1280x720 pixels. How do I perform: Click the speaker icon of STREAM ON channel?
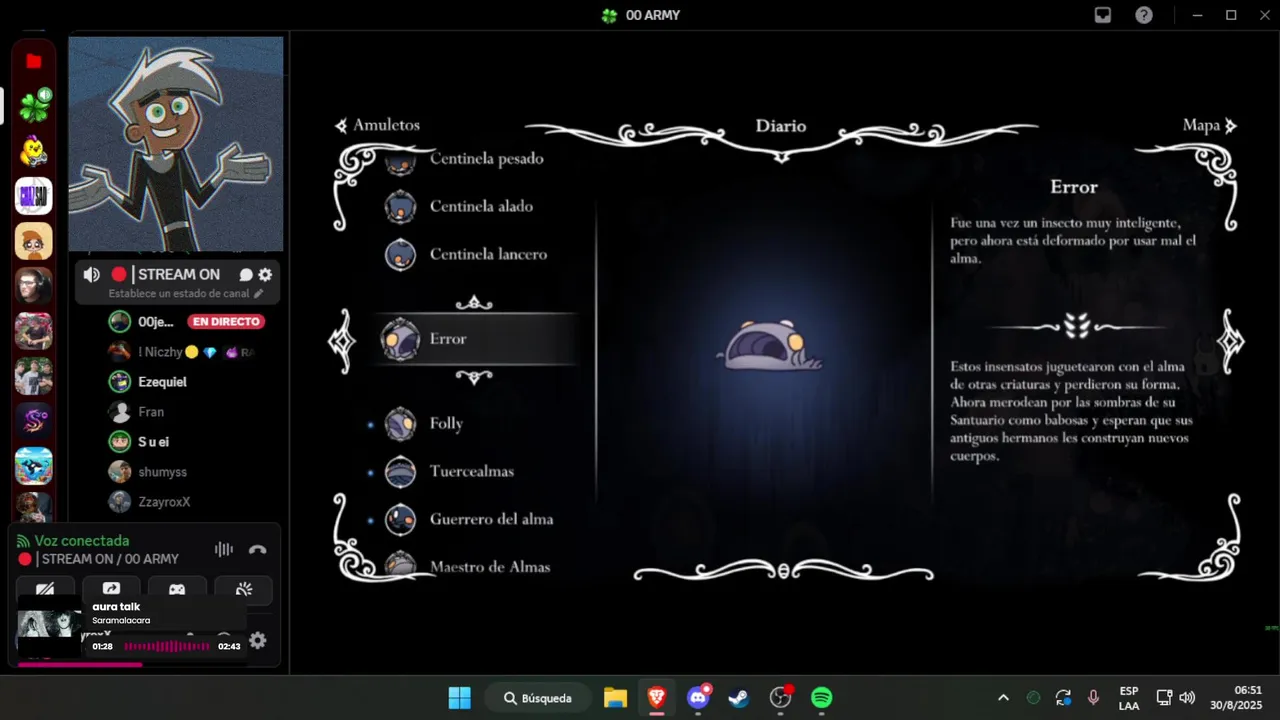tap(91, 275)
